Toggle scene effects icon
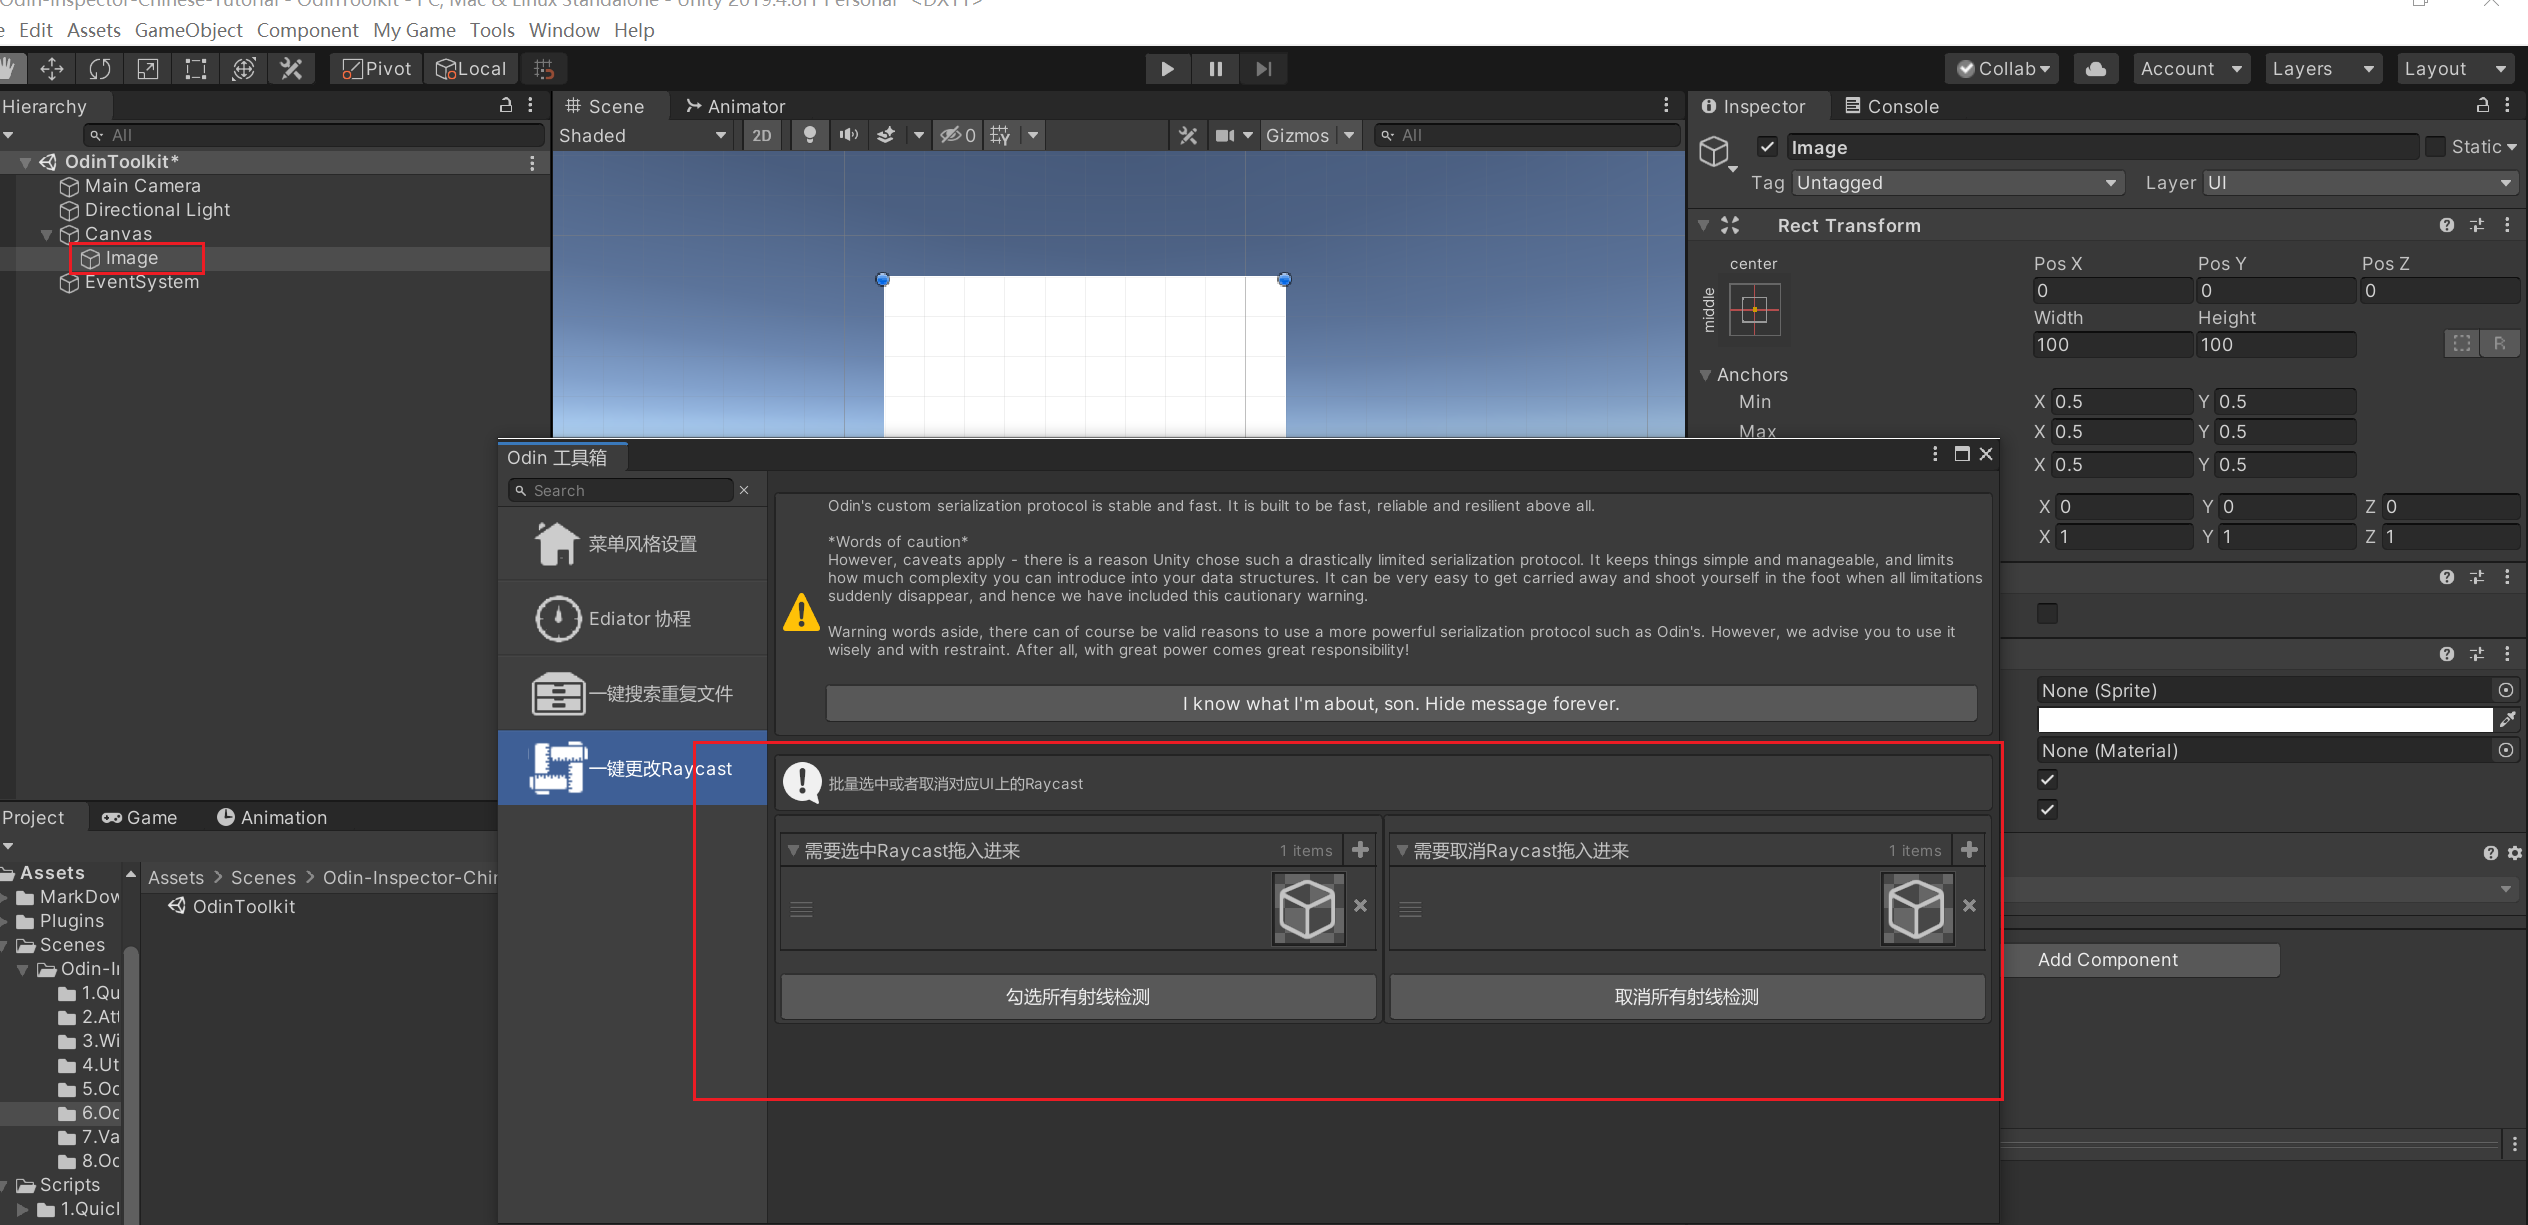This screenshot has width=2528, height=1225. click(886, 135)
